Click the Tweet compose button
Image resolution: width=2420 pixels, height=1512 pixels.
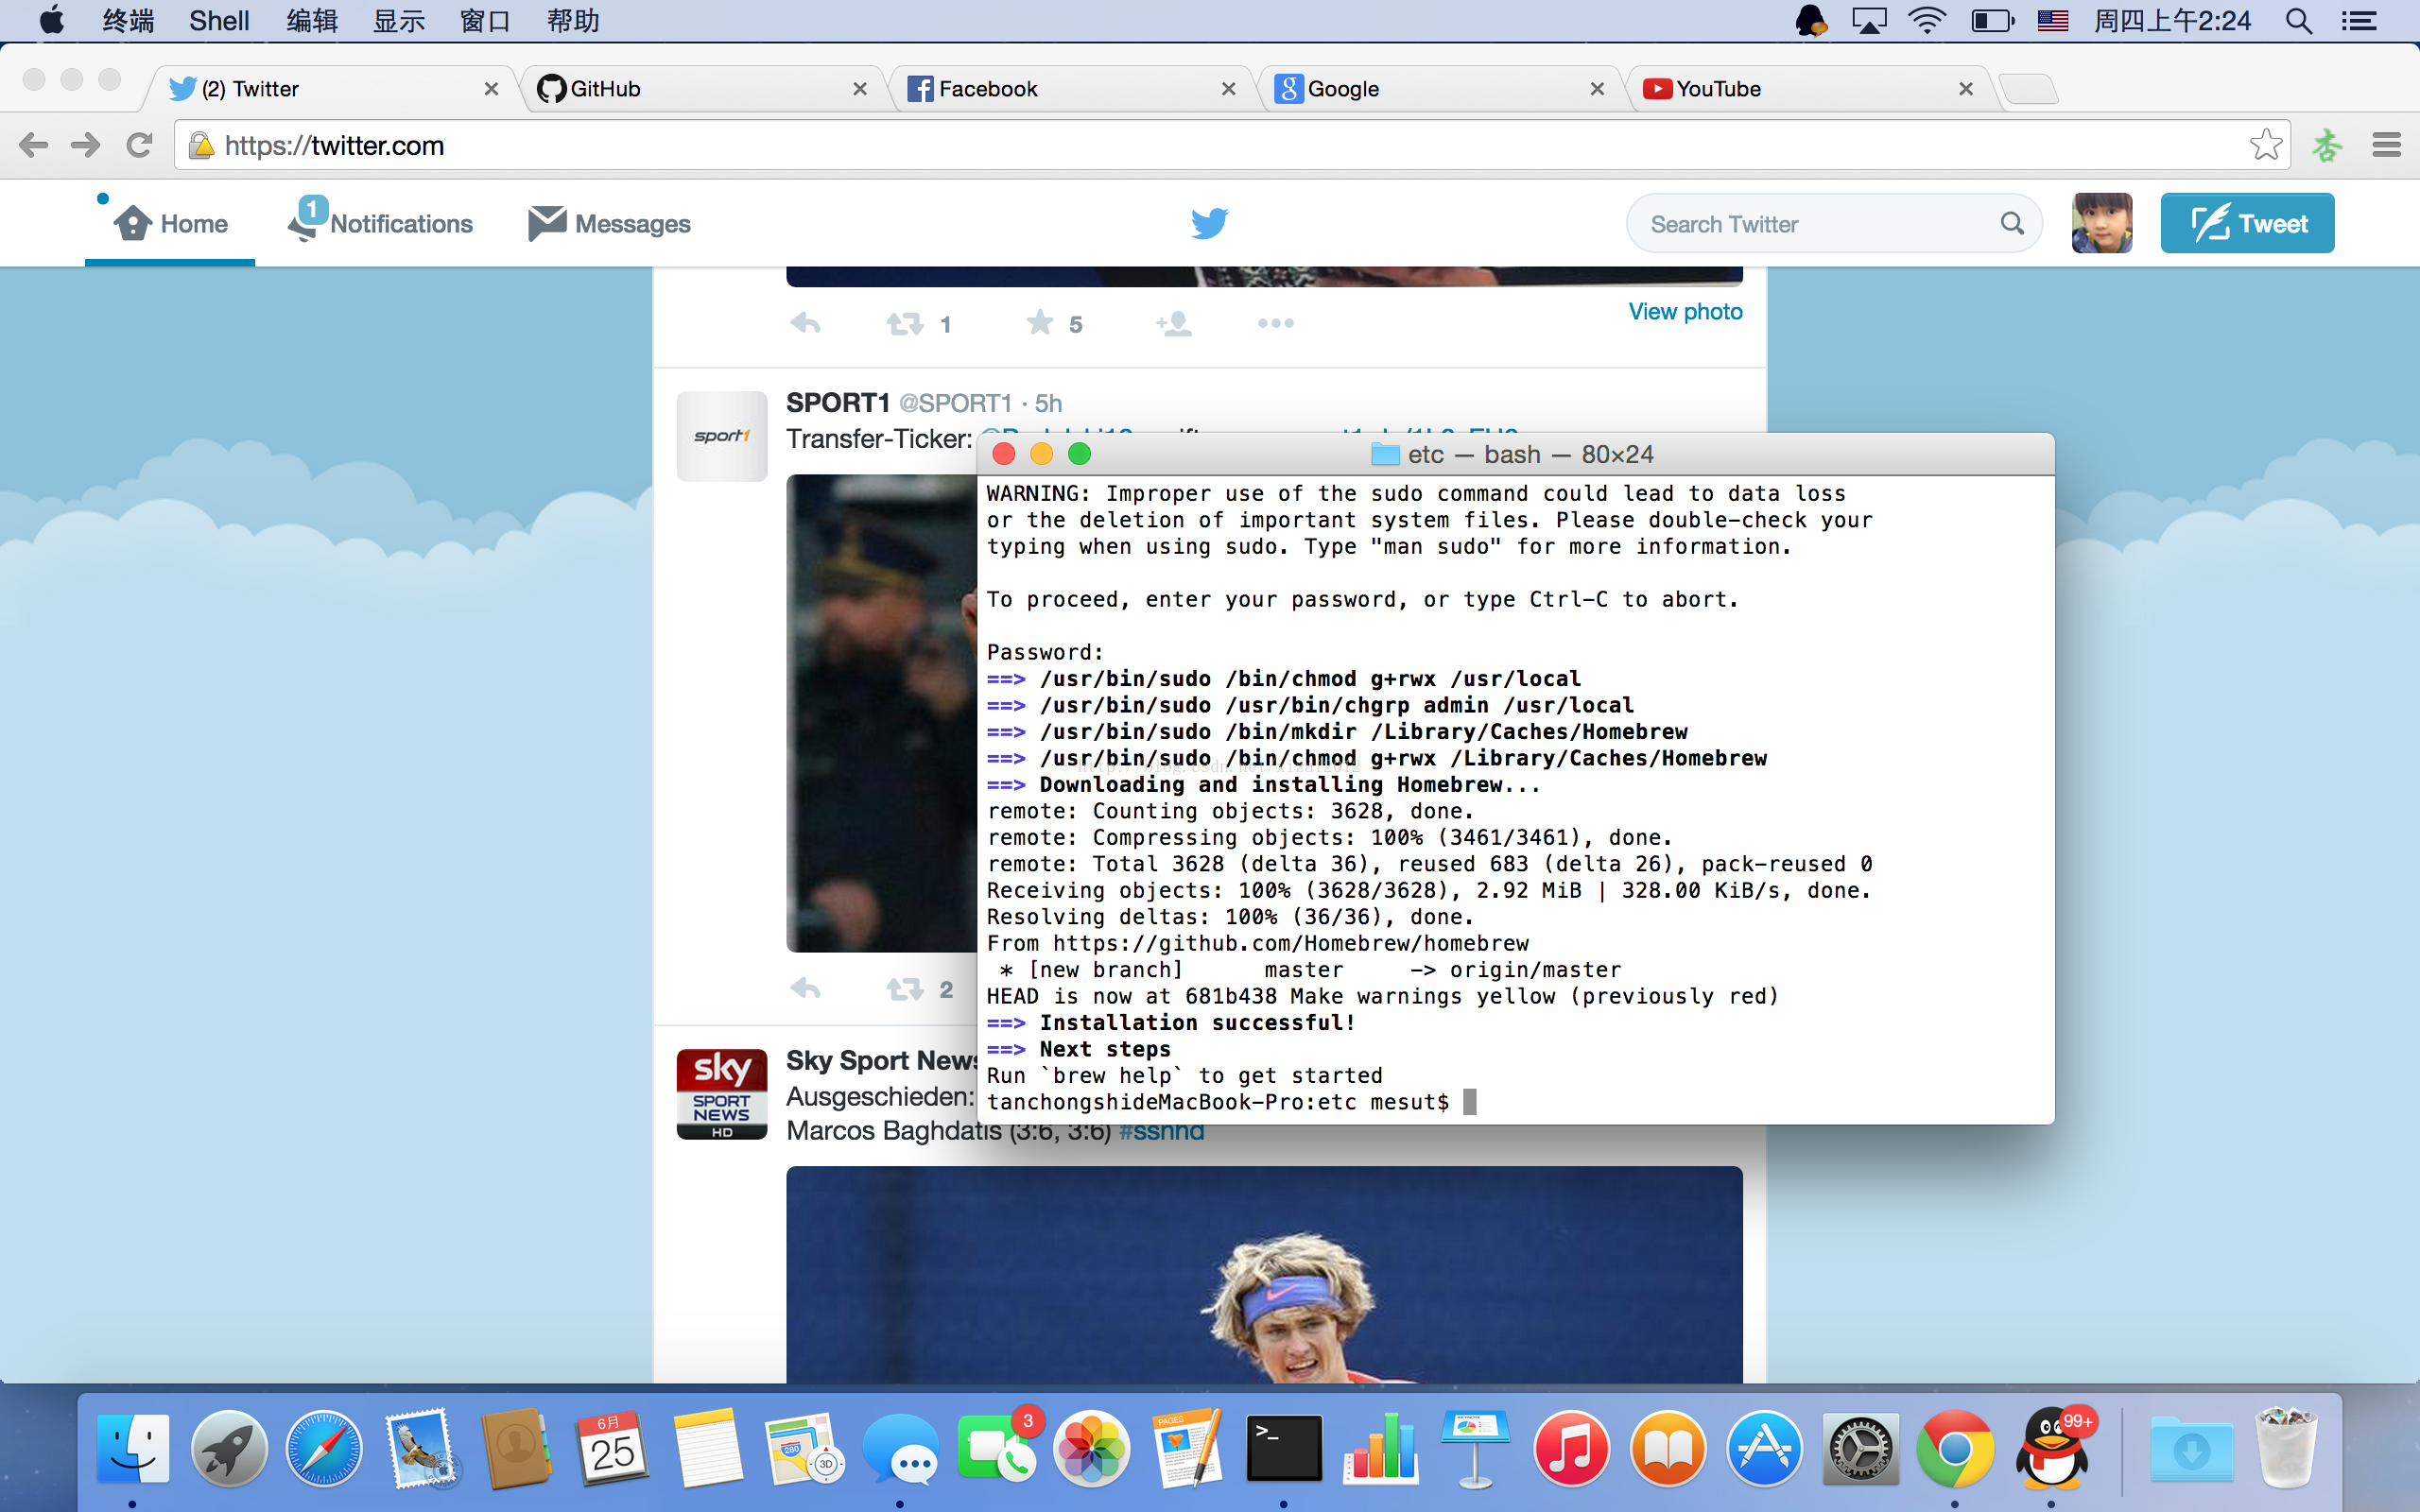tap(2247, 223)
